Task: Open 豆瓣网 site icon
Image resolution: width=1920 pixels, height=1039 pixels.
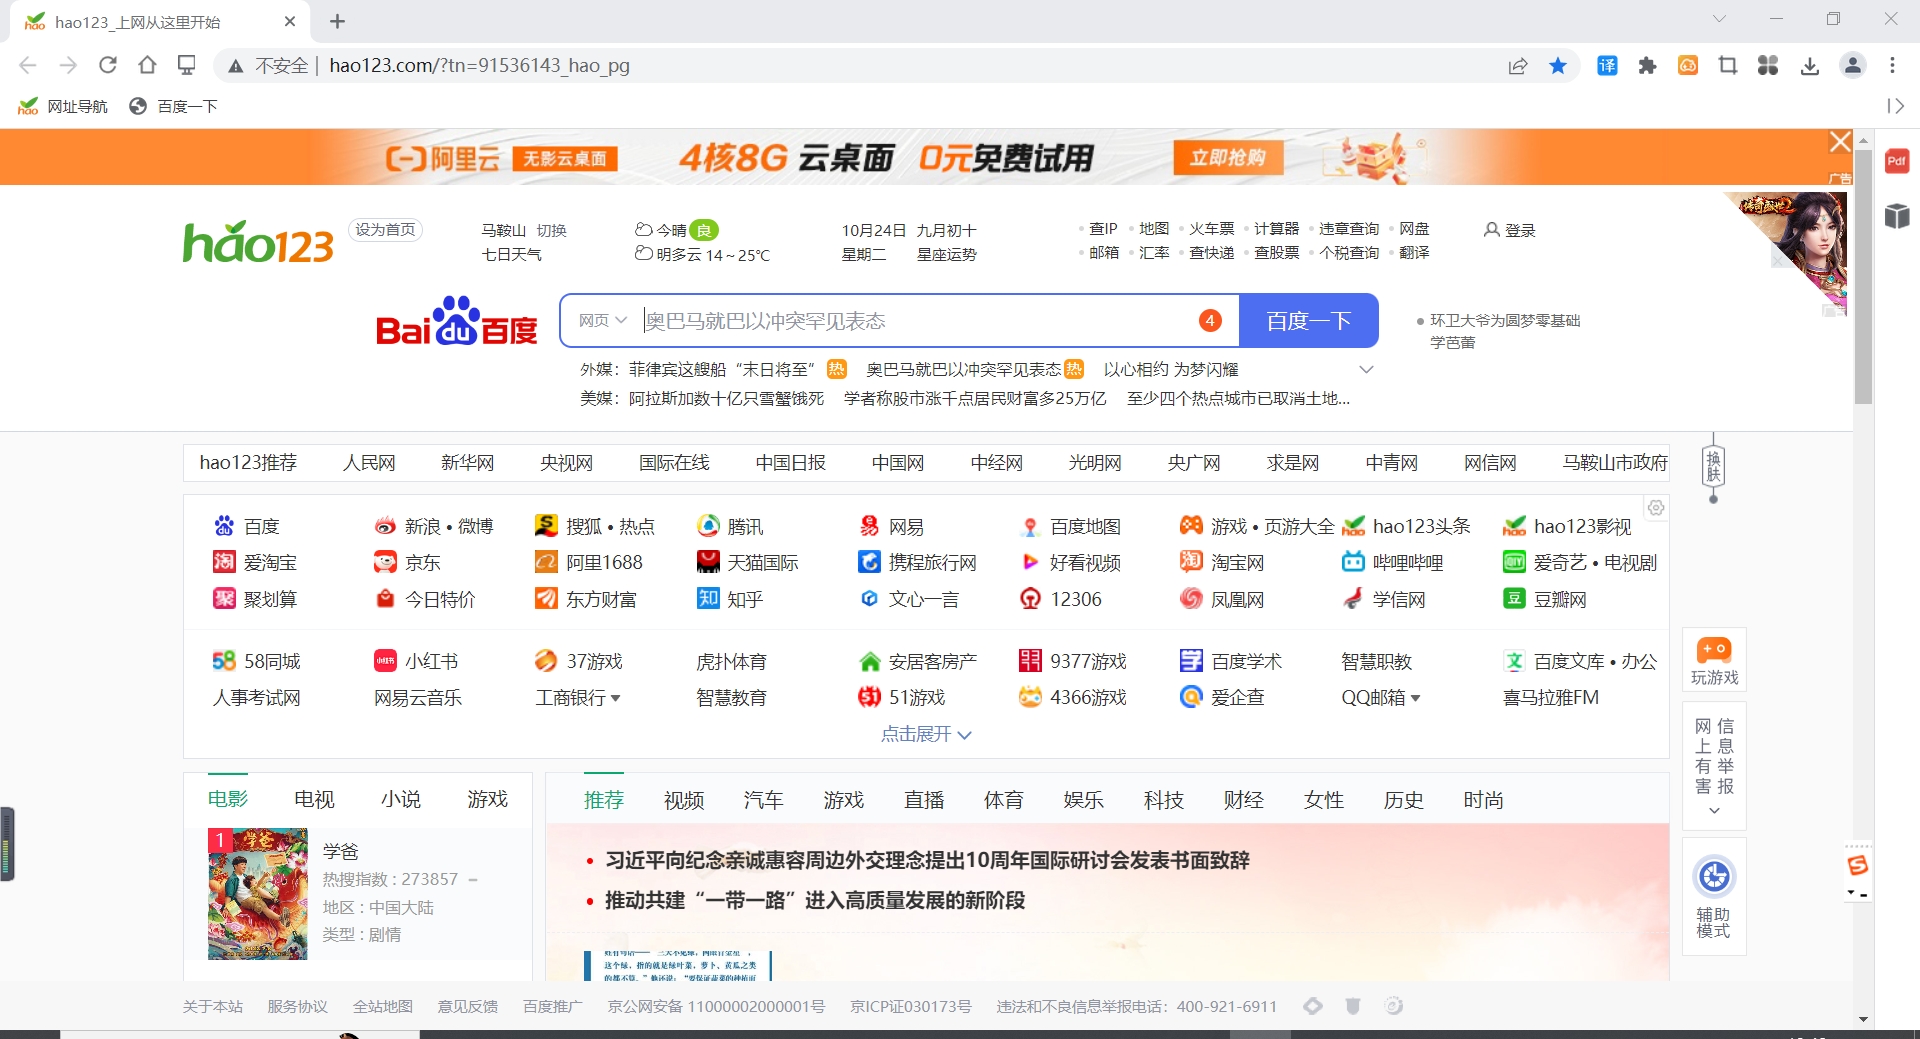Action: [1514, 598]
